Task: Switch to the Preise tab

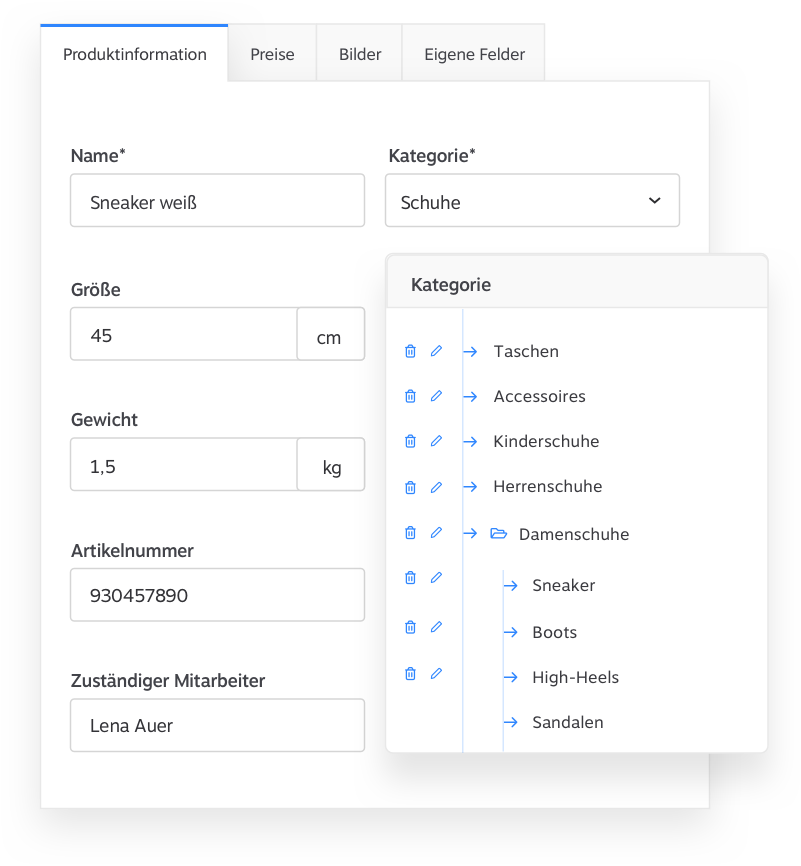Action: click(272, 54)
